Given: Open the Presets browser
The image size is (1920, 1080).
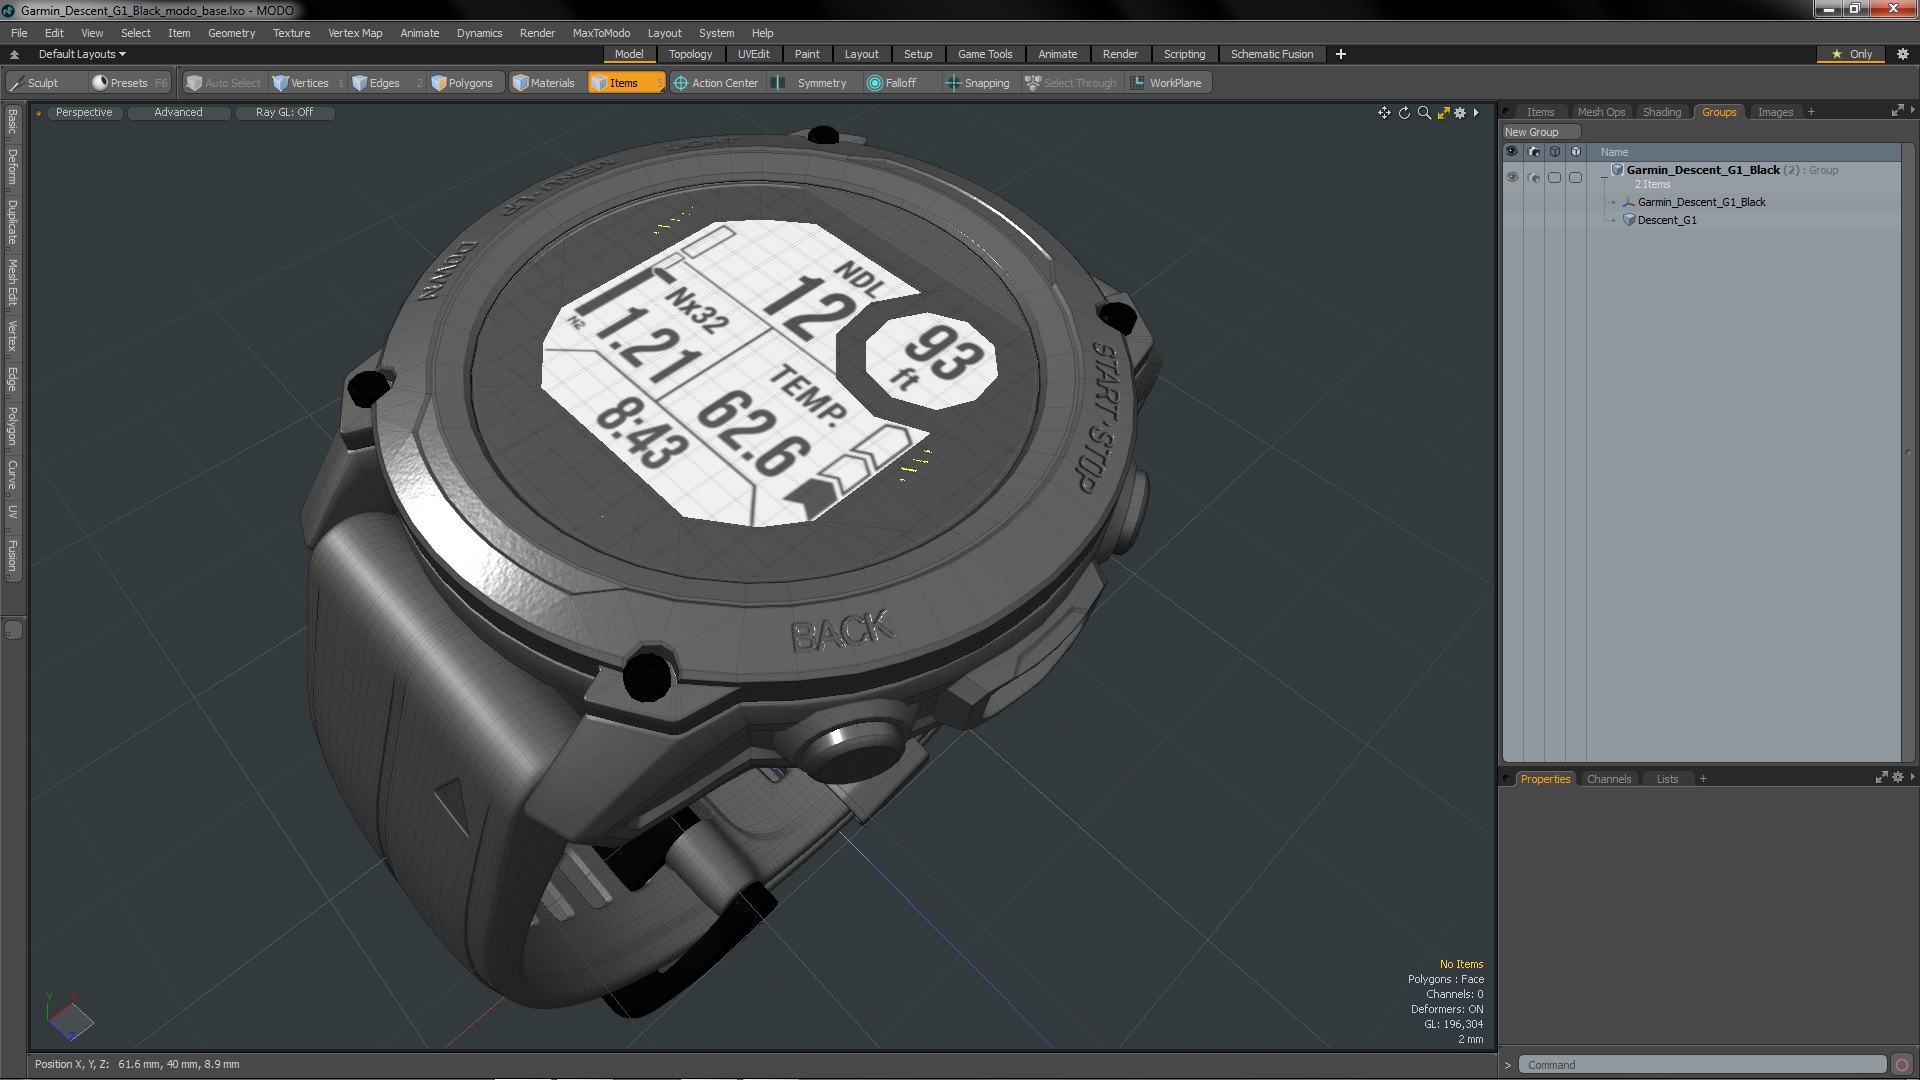Looking at the screenshot, I should (x=129, y=83).
